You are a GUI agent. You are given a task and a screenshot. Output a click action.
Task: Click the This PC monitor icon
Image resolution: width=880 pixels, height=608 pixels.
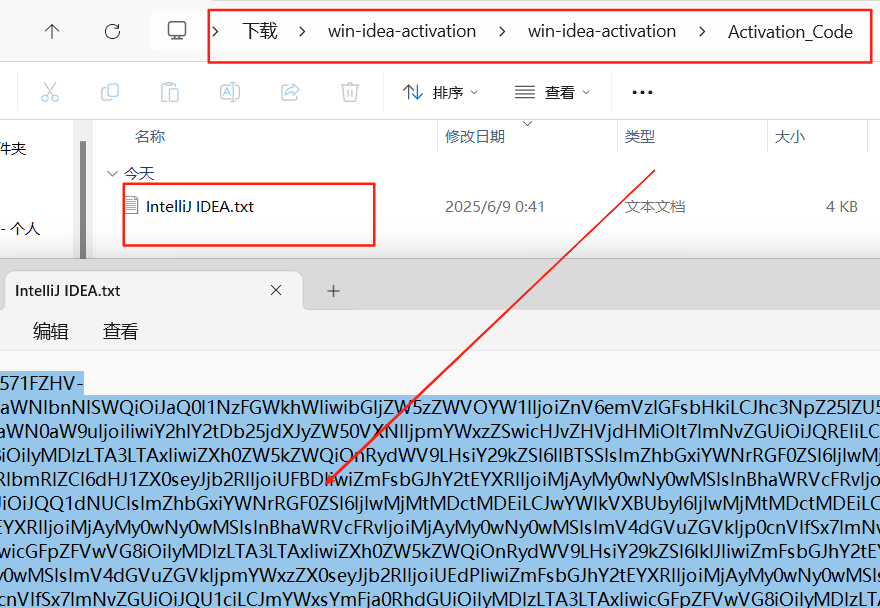click(x=177, y=30)
